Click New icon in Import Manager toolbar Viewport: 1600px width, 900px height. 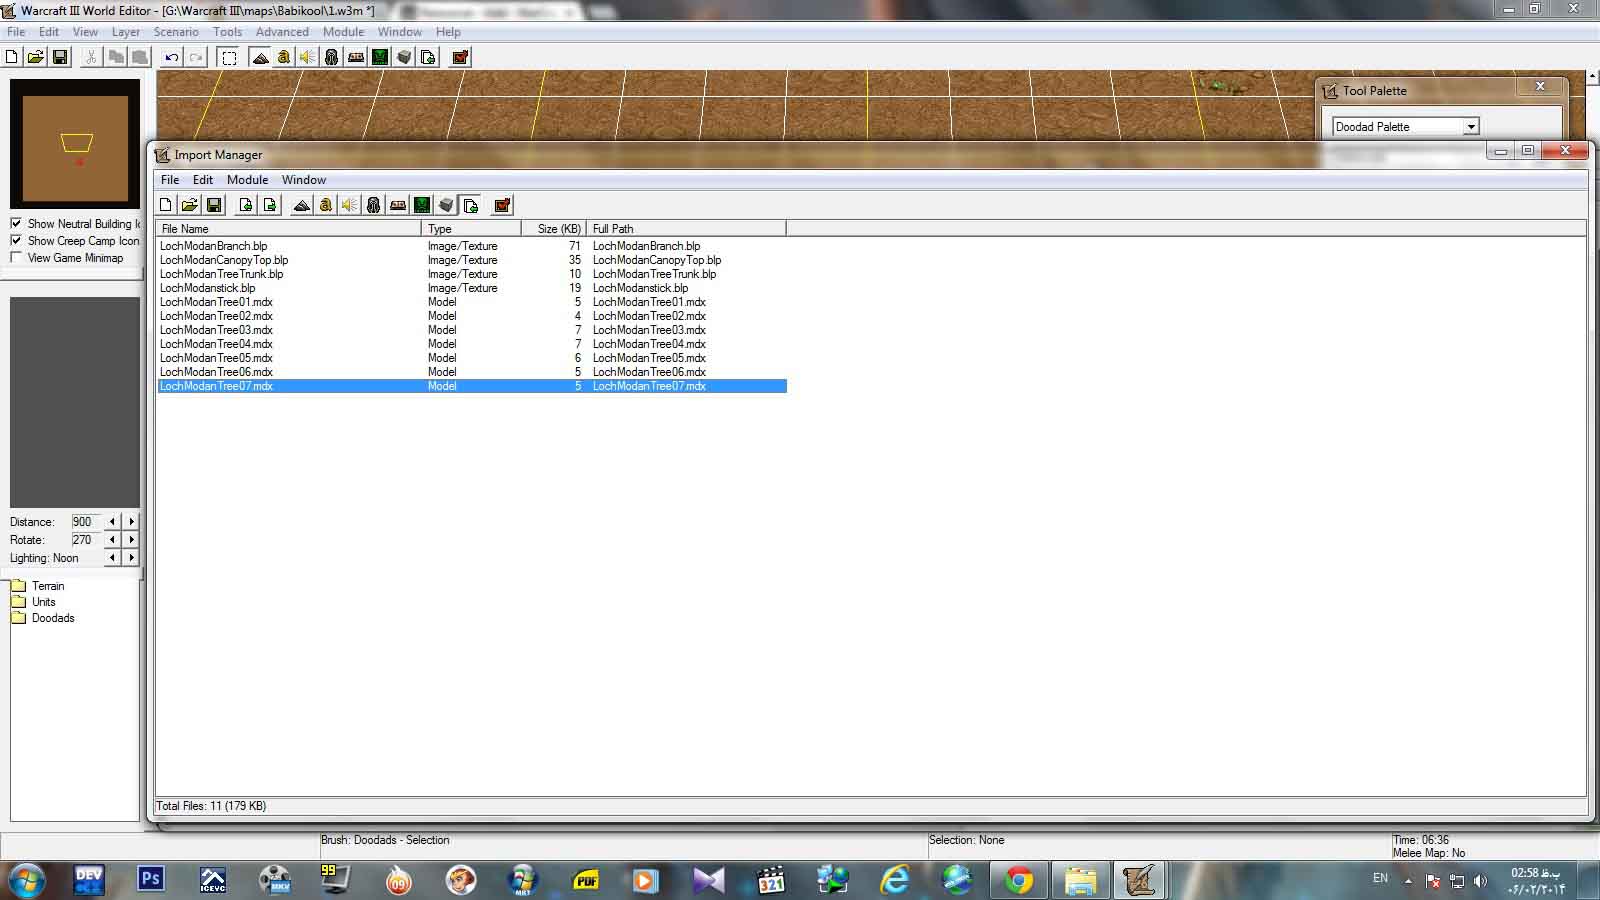pyautogui.click(x=166, y=205)
